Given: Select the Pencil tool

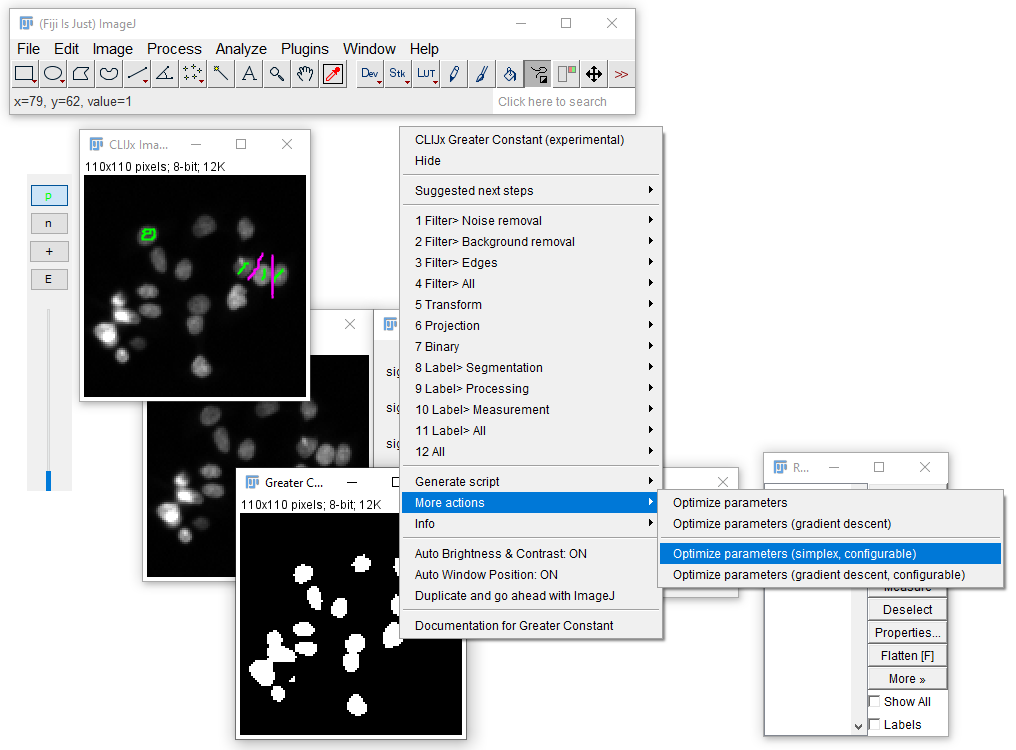Looking at the screenshot, I should tap(454, 74).
